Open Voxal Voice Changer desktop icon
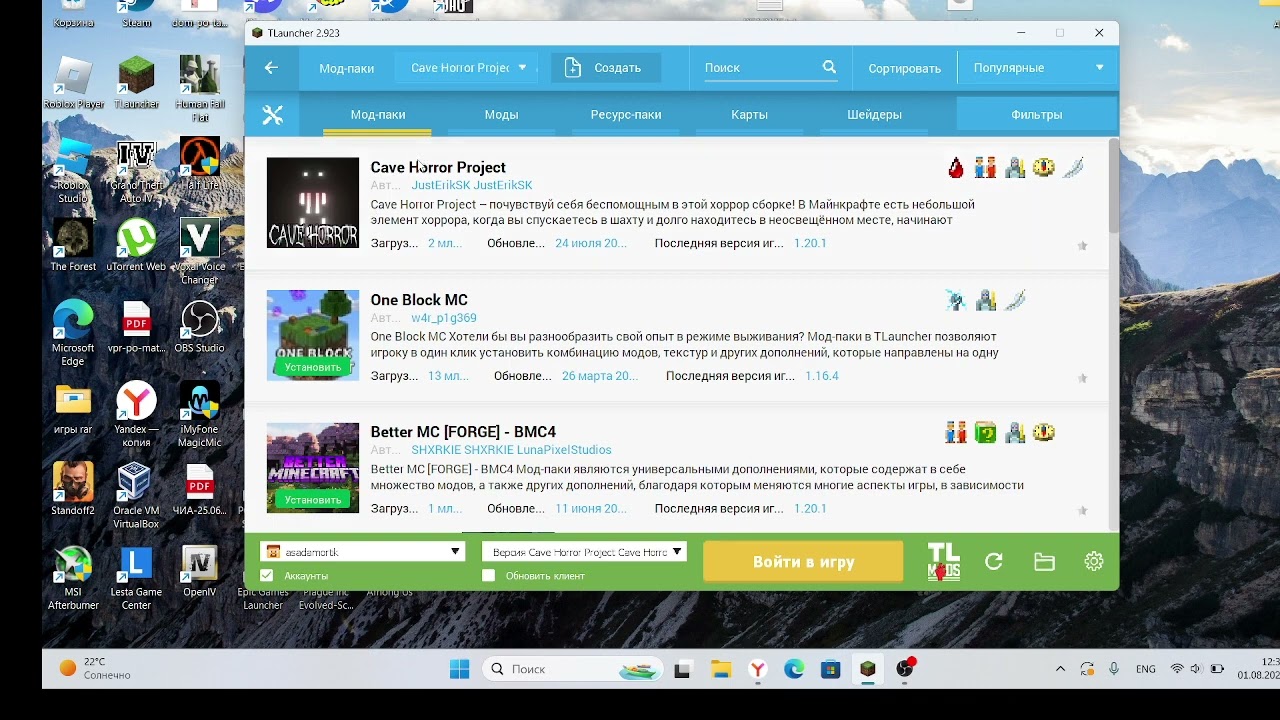The image size is (1280, 720). (x=199, y=252)
